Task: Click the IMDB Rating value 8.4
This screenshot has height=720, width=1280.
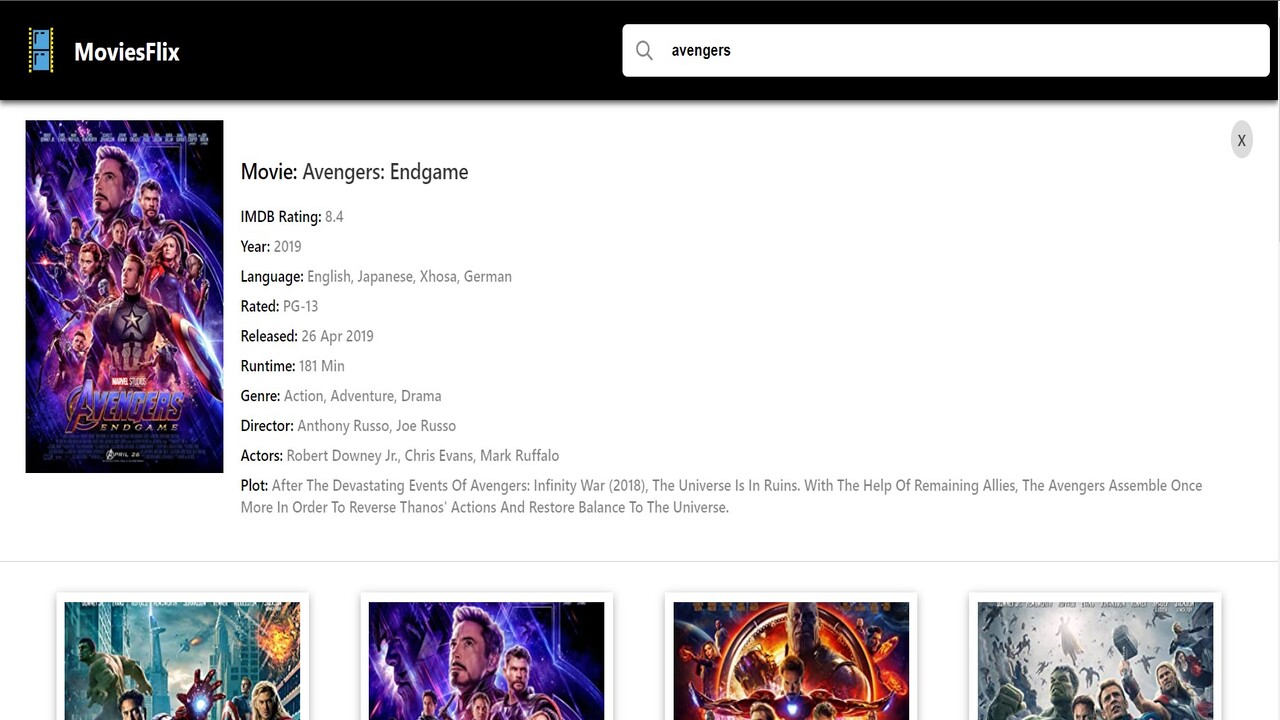Action: tap(334, 217)
